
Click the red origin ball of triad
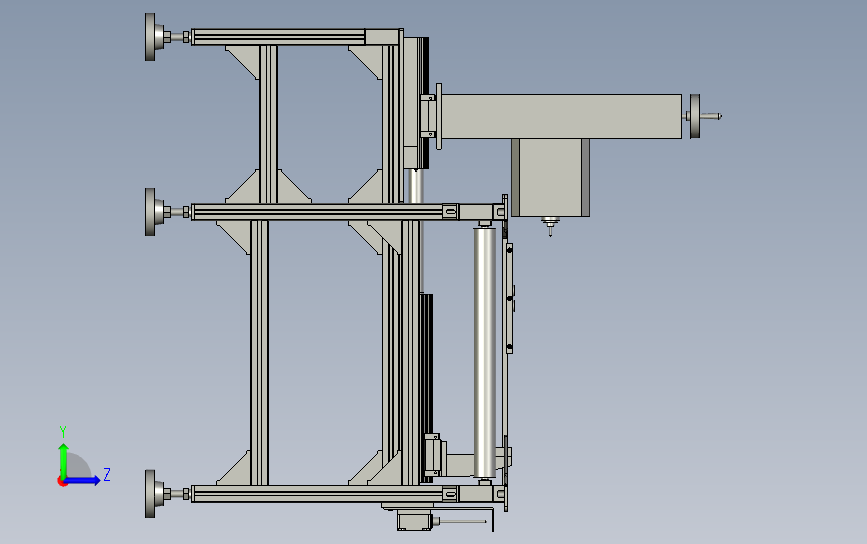click(62, 482)
